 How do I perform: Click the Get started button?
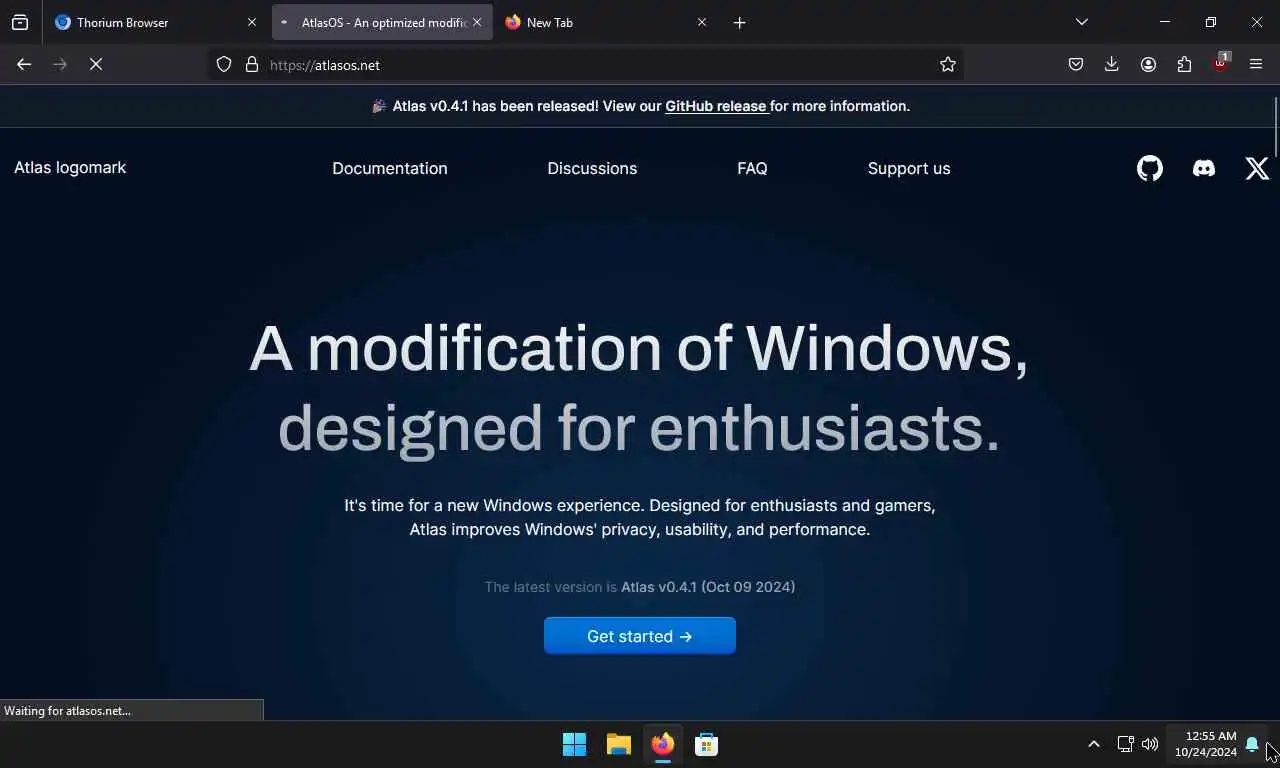[640, 636]
